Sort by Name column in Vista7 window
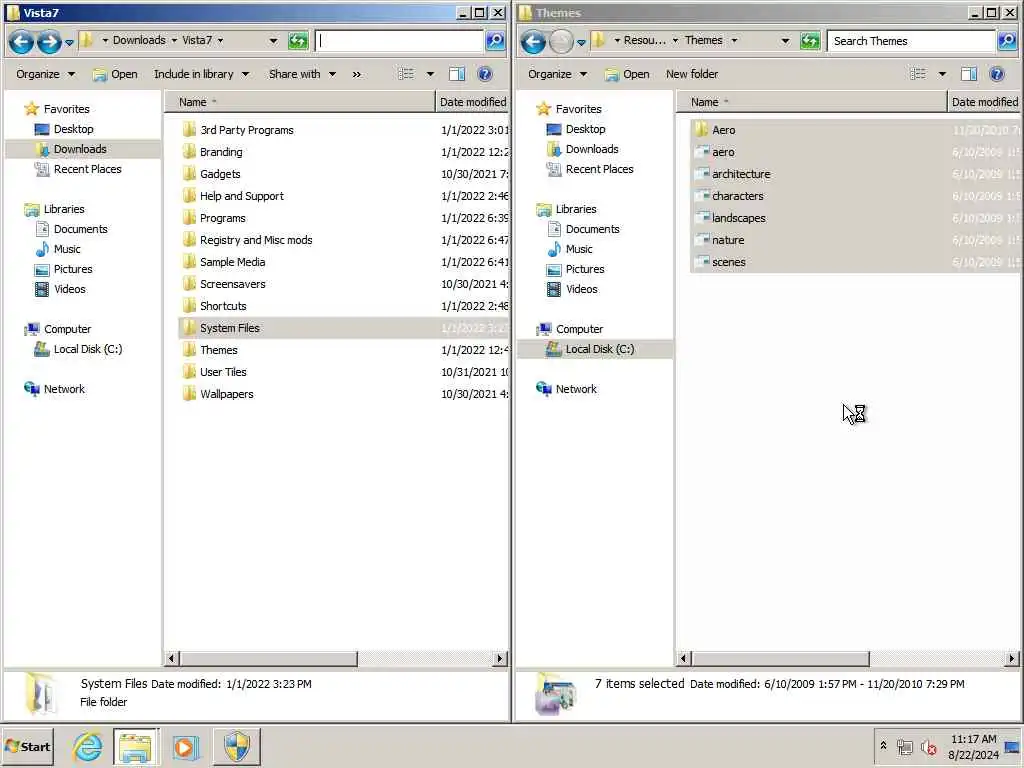1024x768 pixels. click(299, 102)
